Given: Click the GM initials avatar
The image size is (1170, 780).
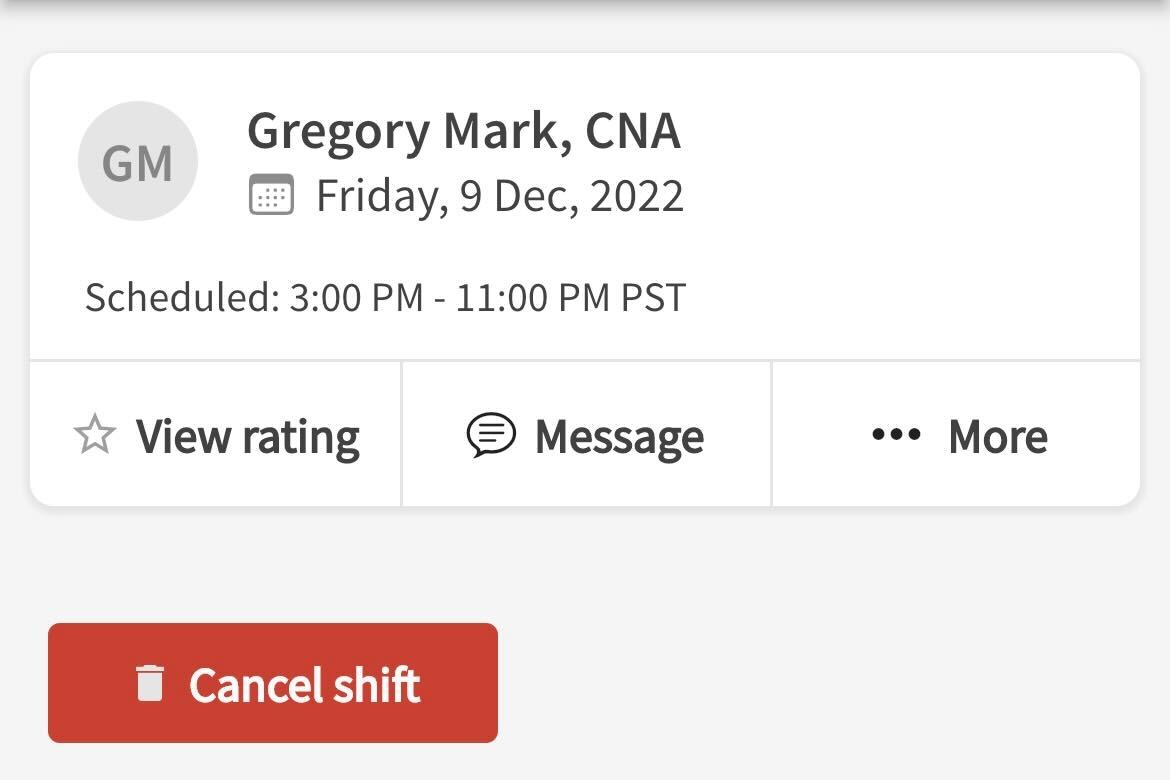Looking at the screenshot, I should (138, 161).
